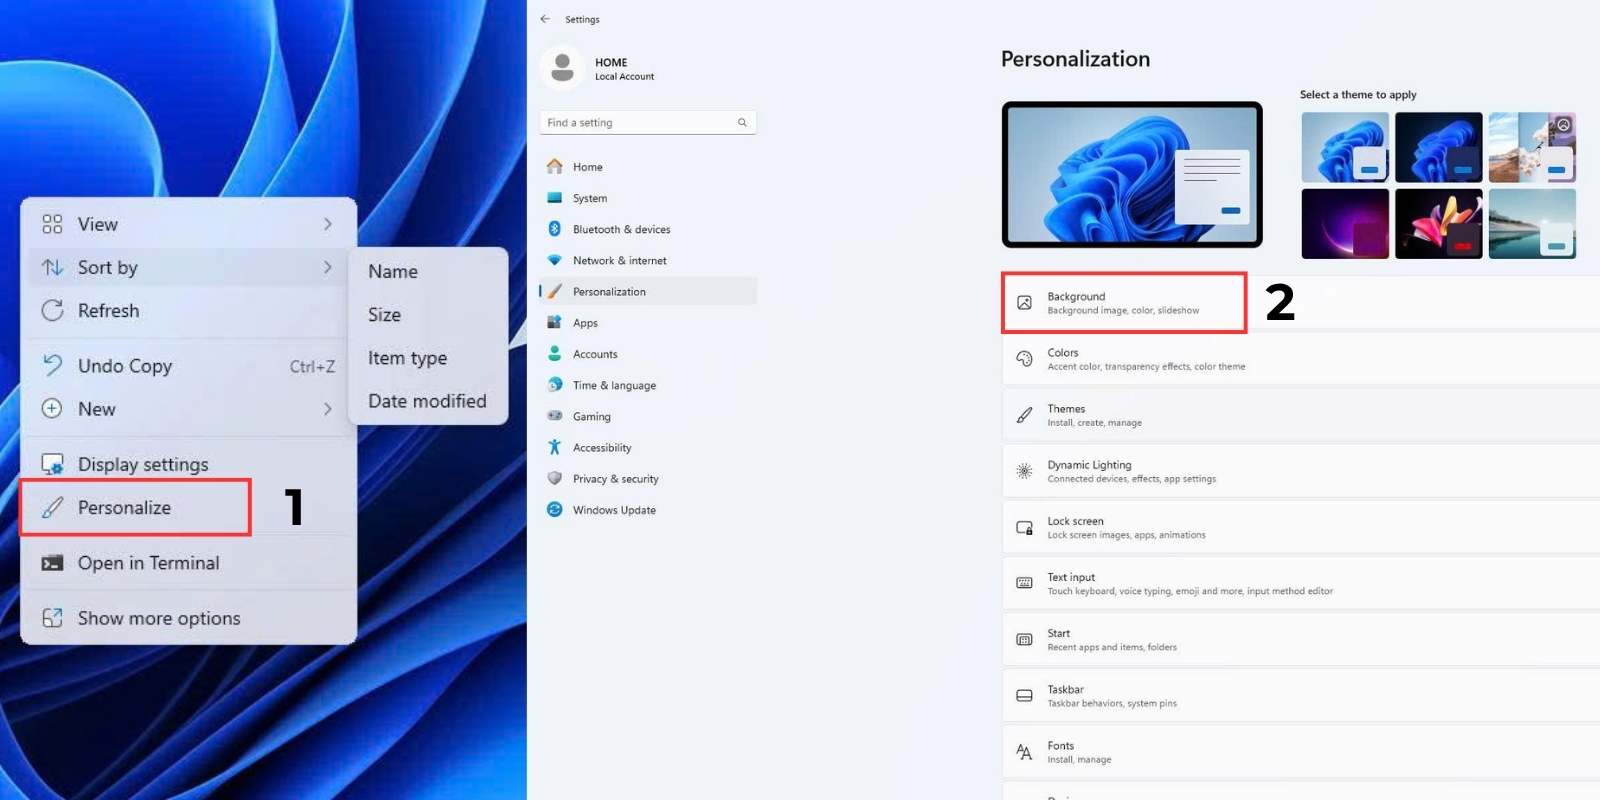Image resolution: width=1600 pixels, height=800 pixels.
Task: Click the Fonts AA icon
Action: [1024, 752]
